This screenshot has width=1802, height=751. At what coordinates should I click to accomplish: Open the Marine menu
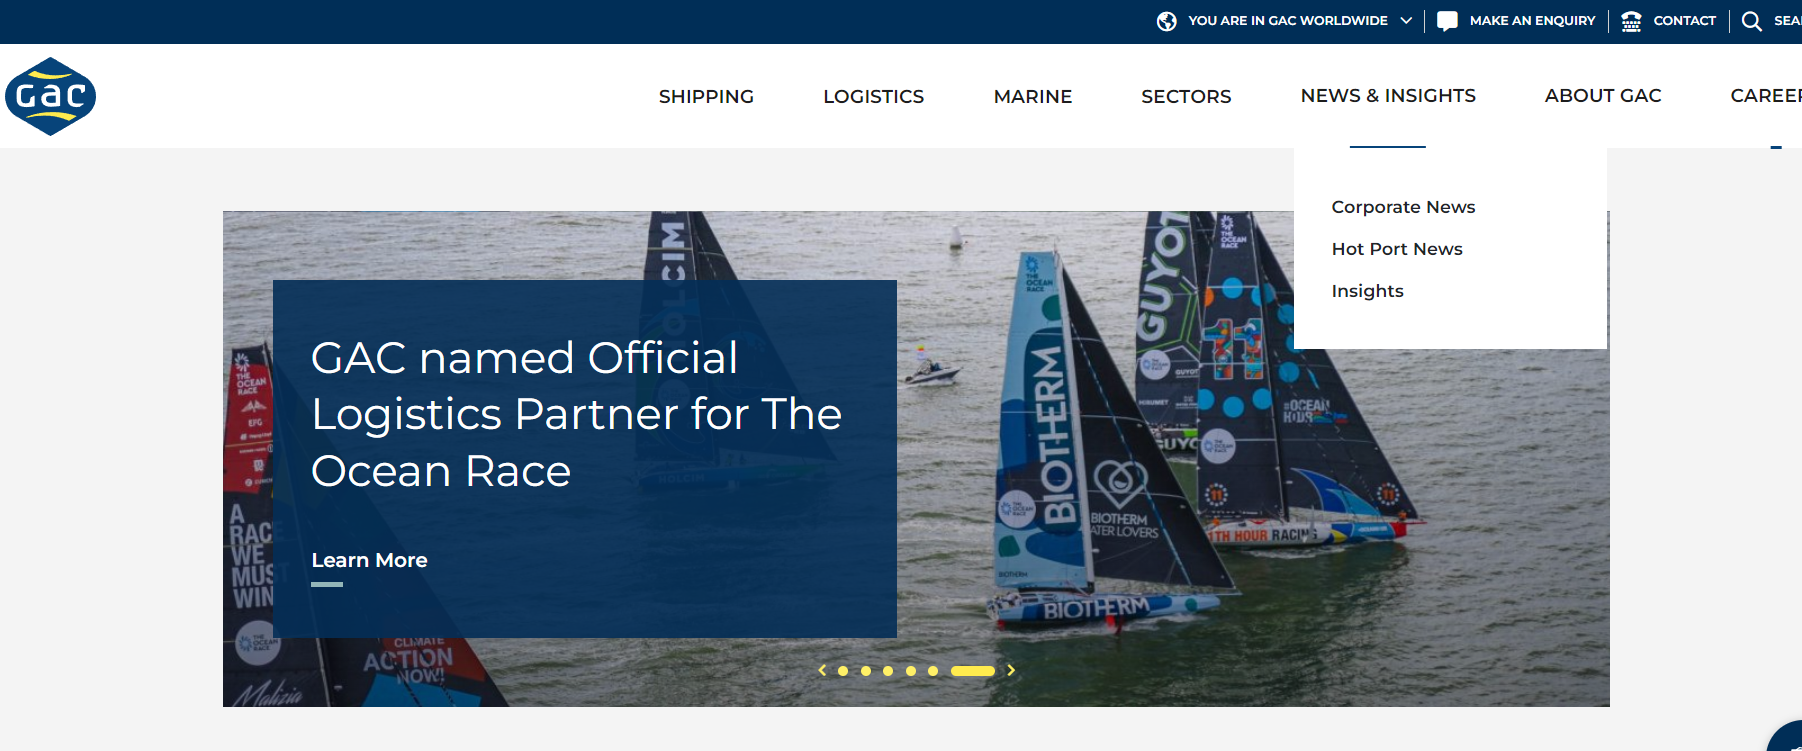[x=1032, y=96]
